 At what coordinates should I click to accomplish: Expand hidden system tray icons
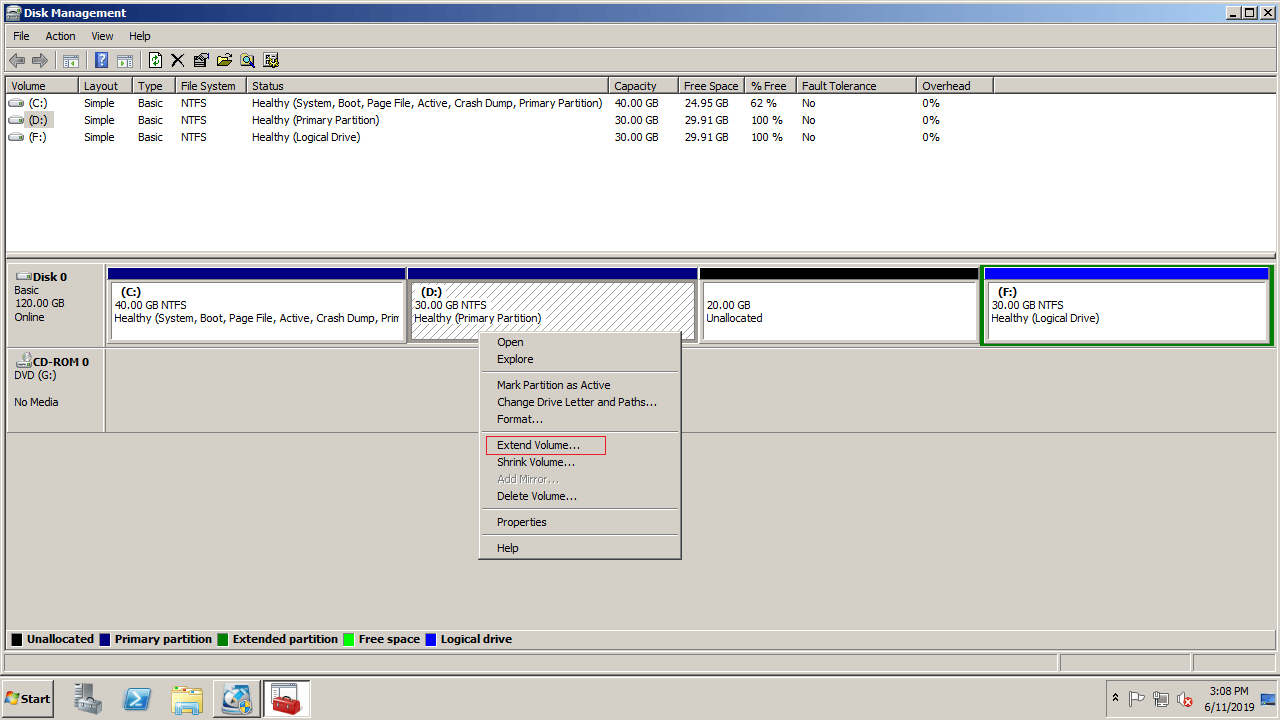[x=1115, y=698]
